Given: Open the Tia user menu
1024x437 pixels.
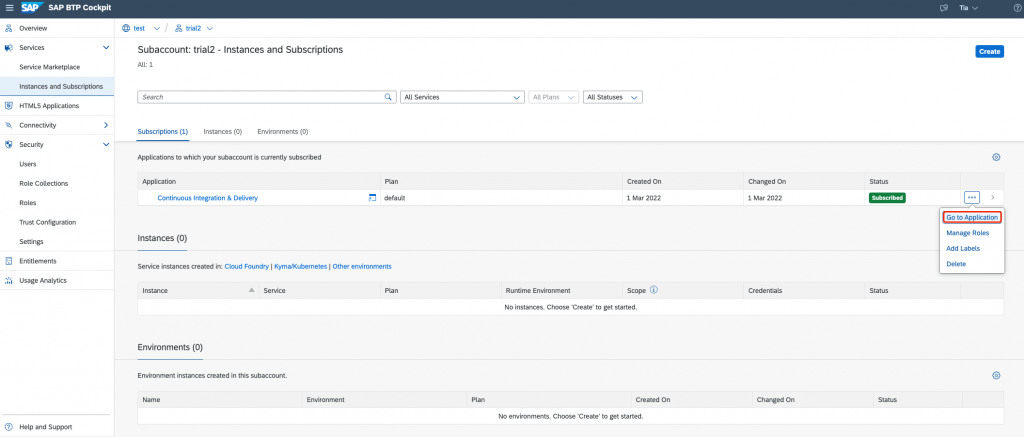Looking at the screenshot, I should click(968, 8).
